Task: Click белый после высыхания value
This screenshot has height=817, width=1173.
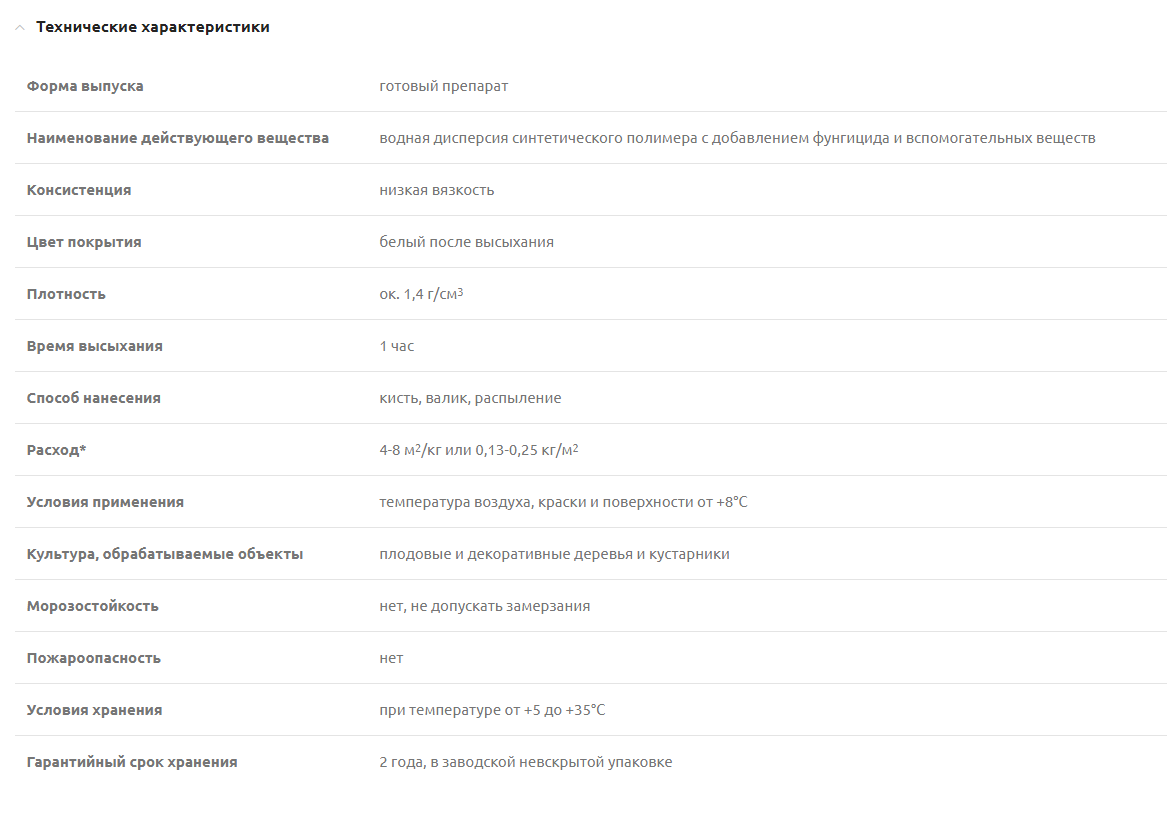Action: pyautogui.click(x=466, y=242)
